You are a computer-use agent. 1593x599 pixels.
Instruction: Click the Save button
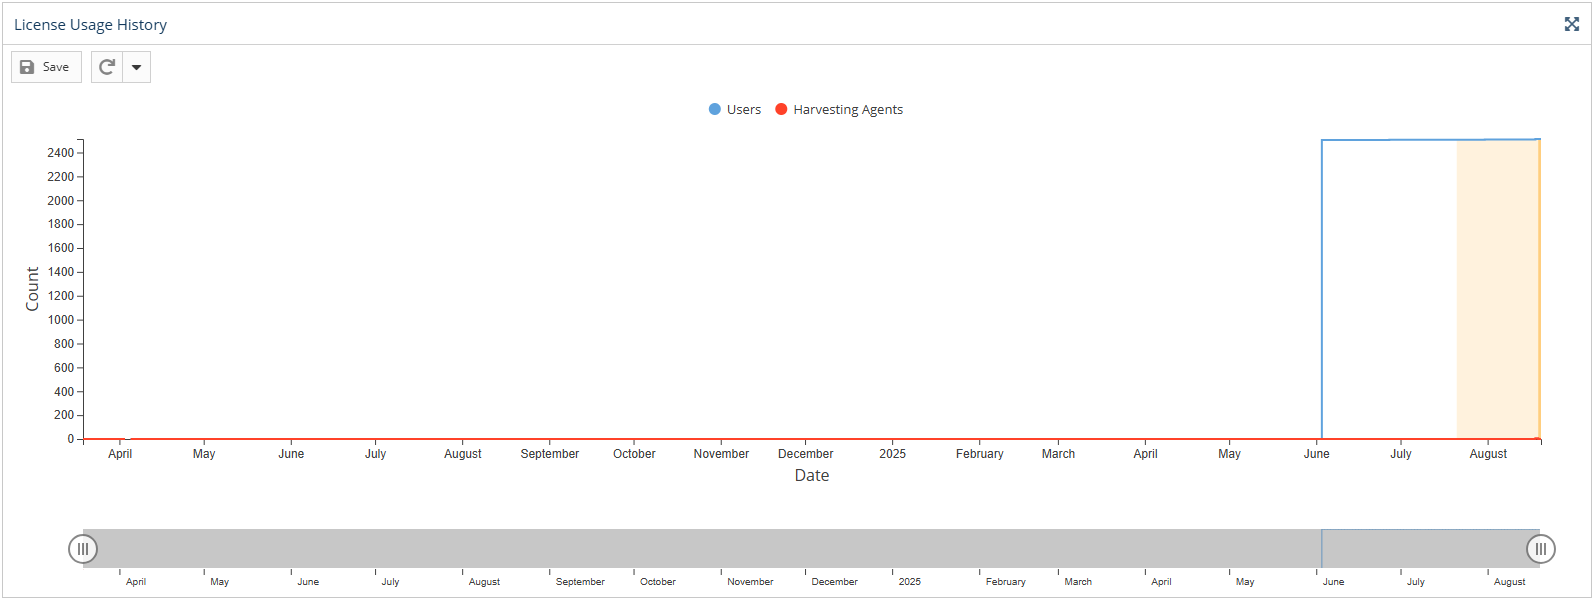tap(46, 67)
